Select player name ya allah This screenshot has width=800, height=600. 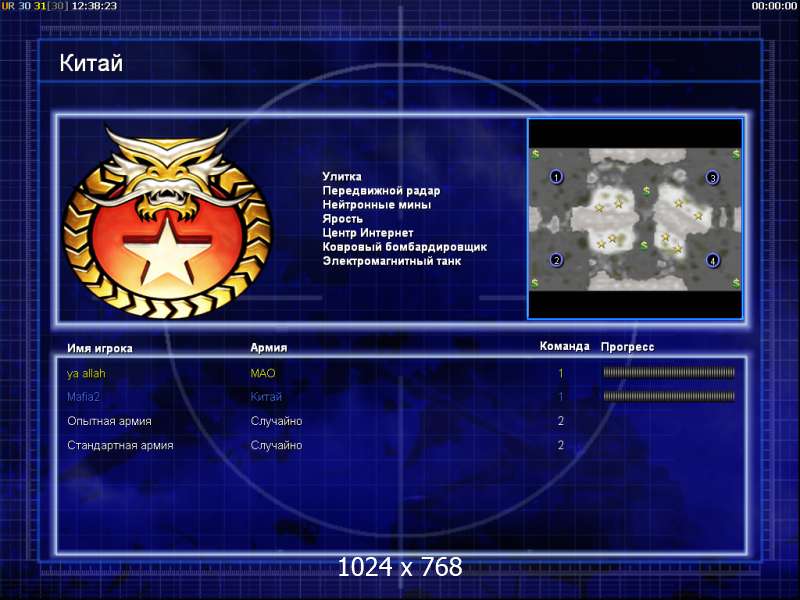pos(86,373)
